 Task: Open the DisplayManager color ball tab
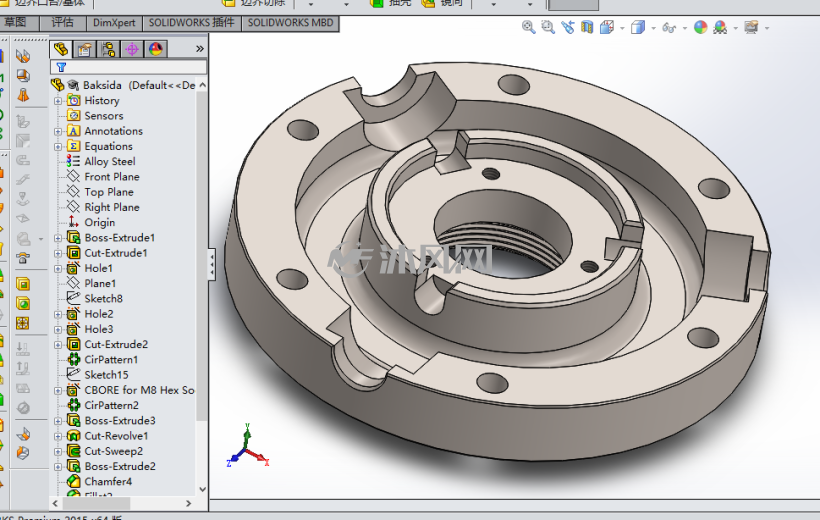tap(156, 49)
